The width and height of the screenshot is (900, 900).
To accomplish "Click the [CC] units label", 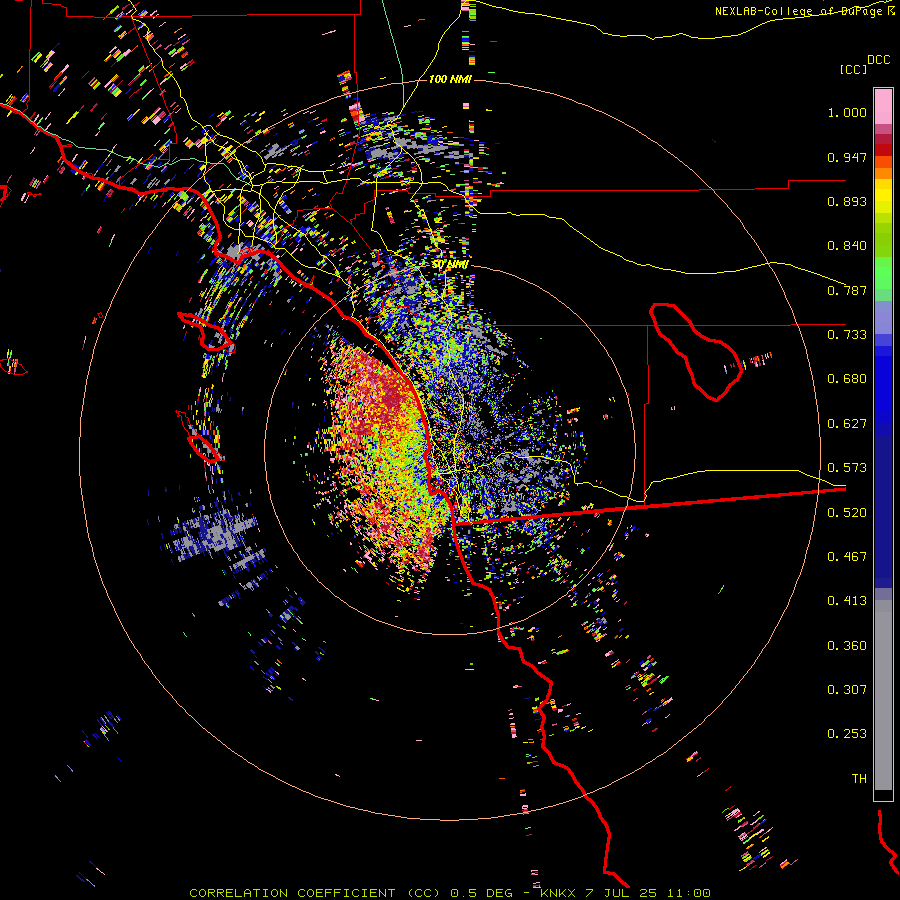I will click(x=854, y=69).
